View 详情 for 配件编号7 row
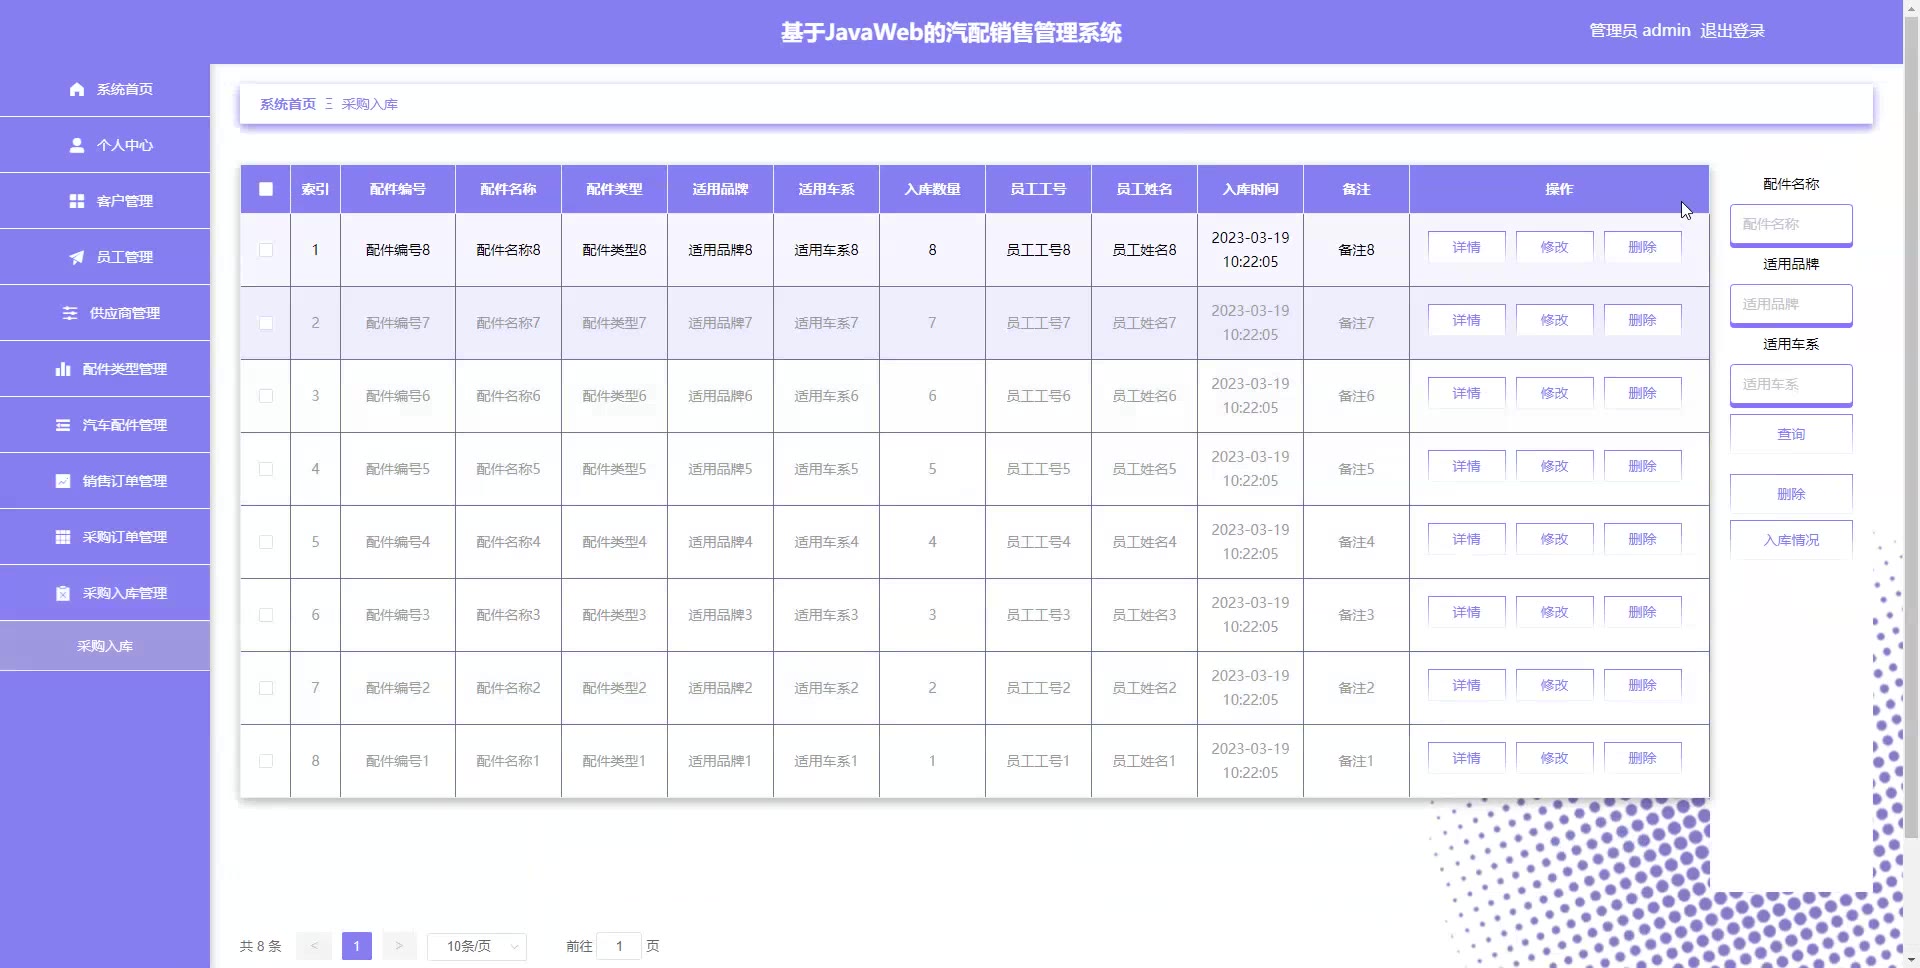 [x=1466, y=320]
